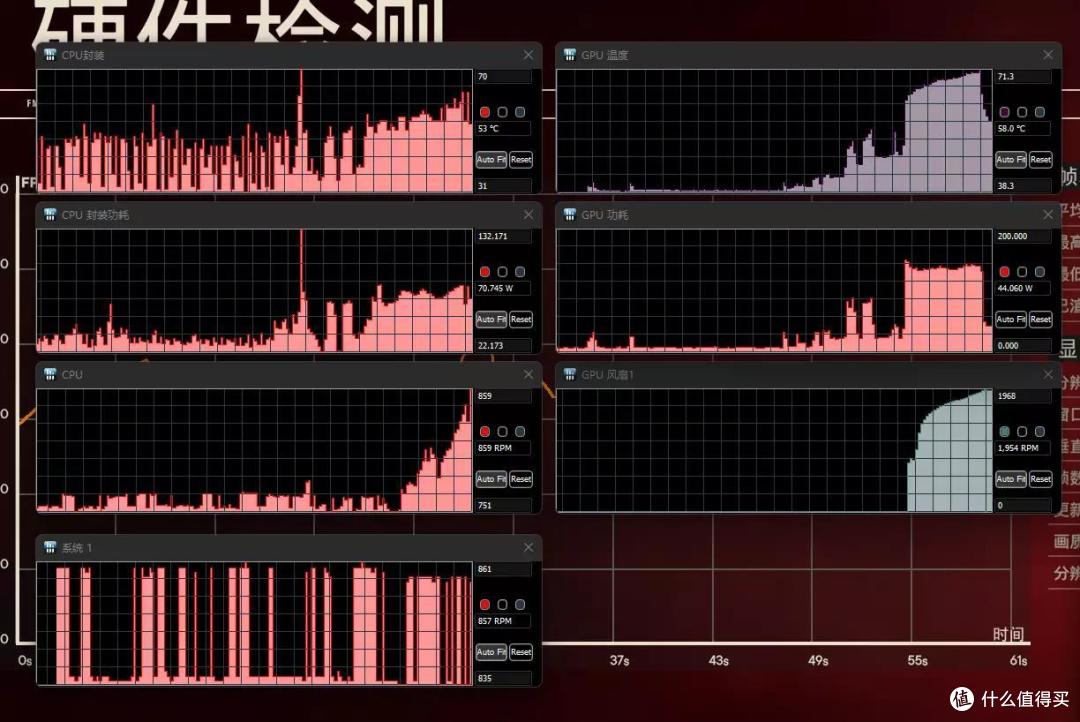The width and height of the screenshot is (1080, 722).
Task: Edit the max value 71.3 in GPU 温度
Action: (1023, 76)
